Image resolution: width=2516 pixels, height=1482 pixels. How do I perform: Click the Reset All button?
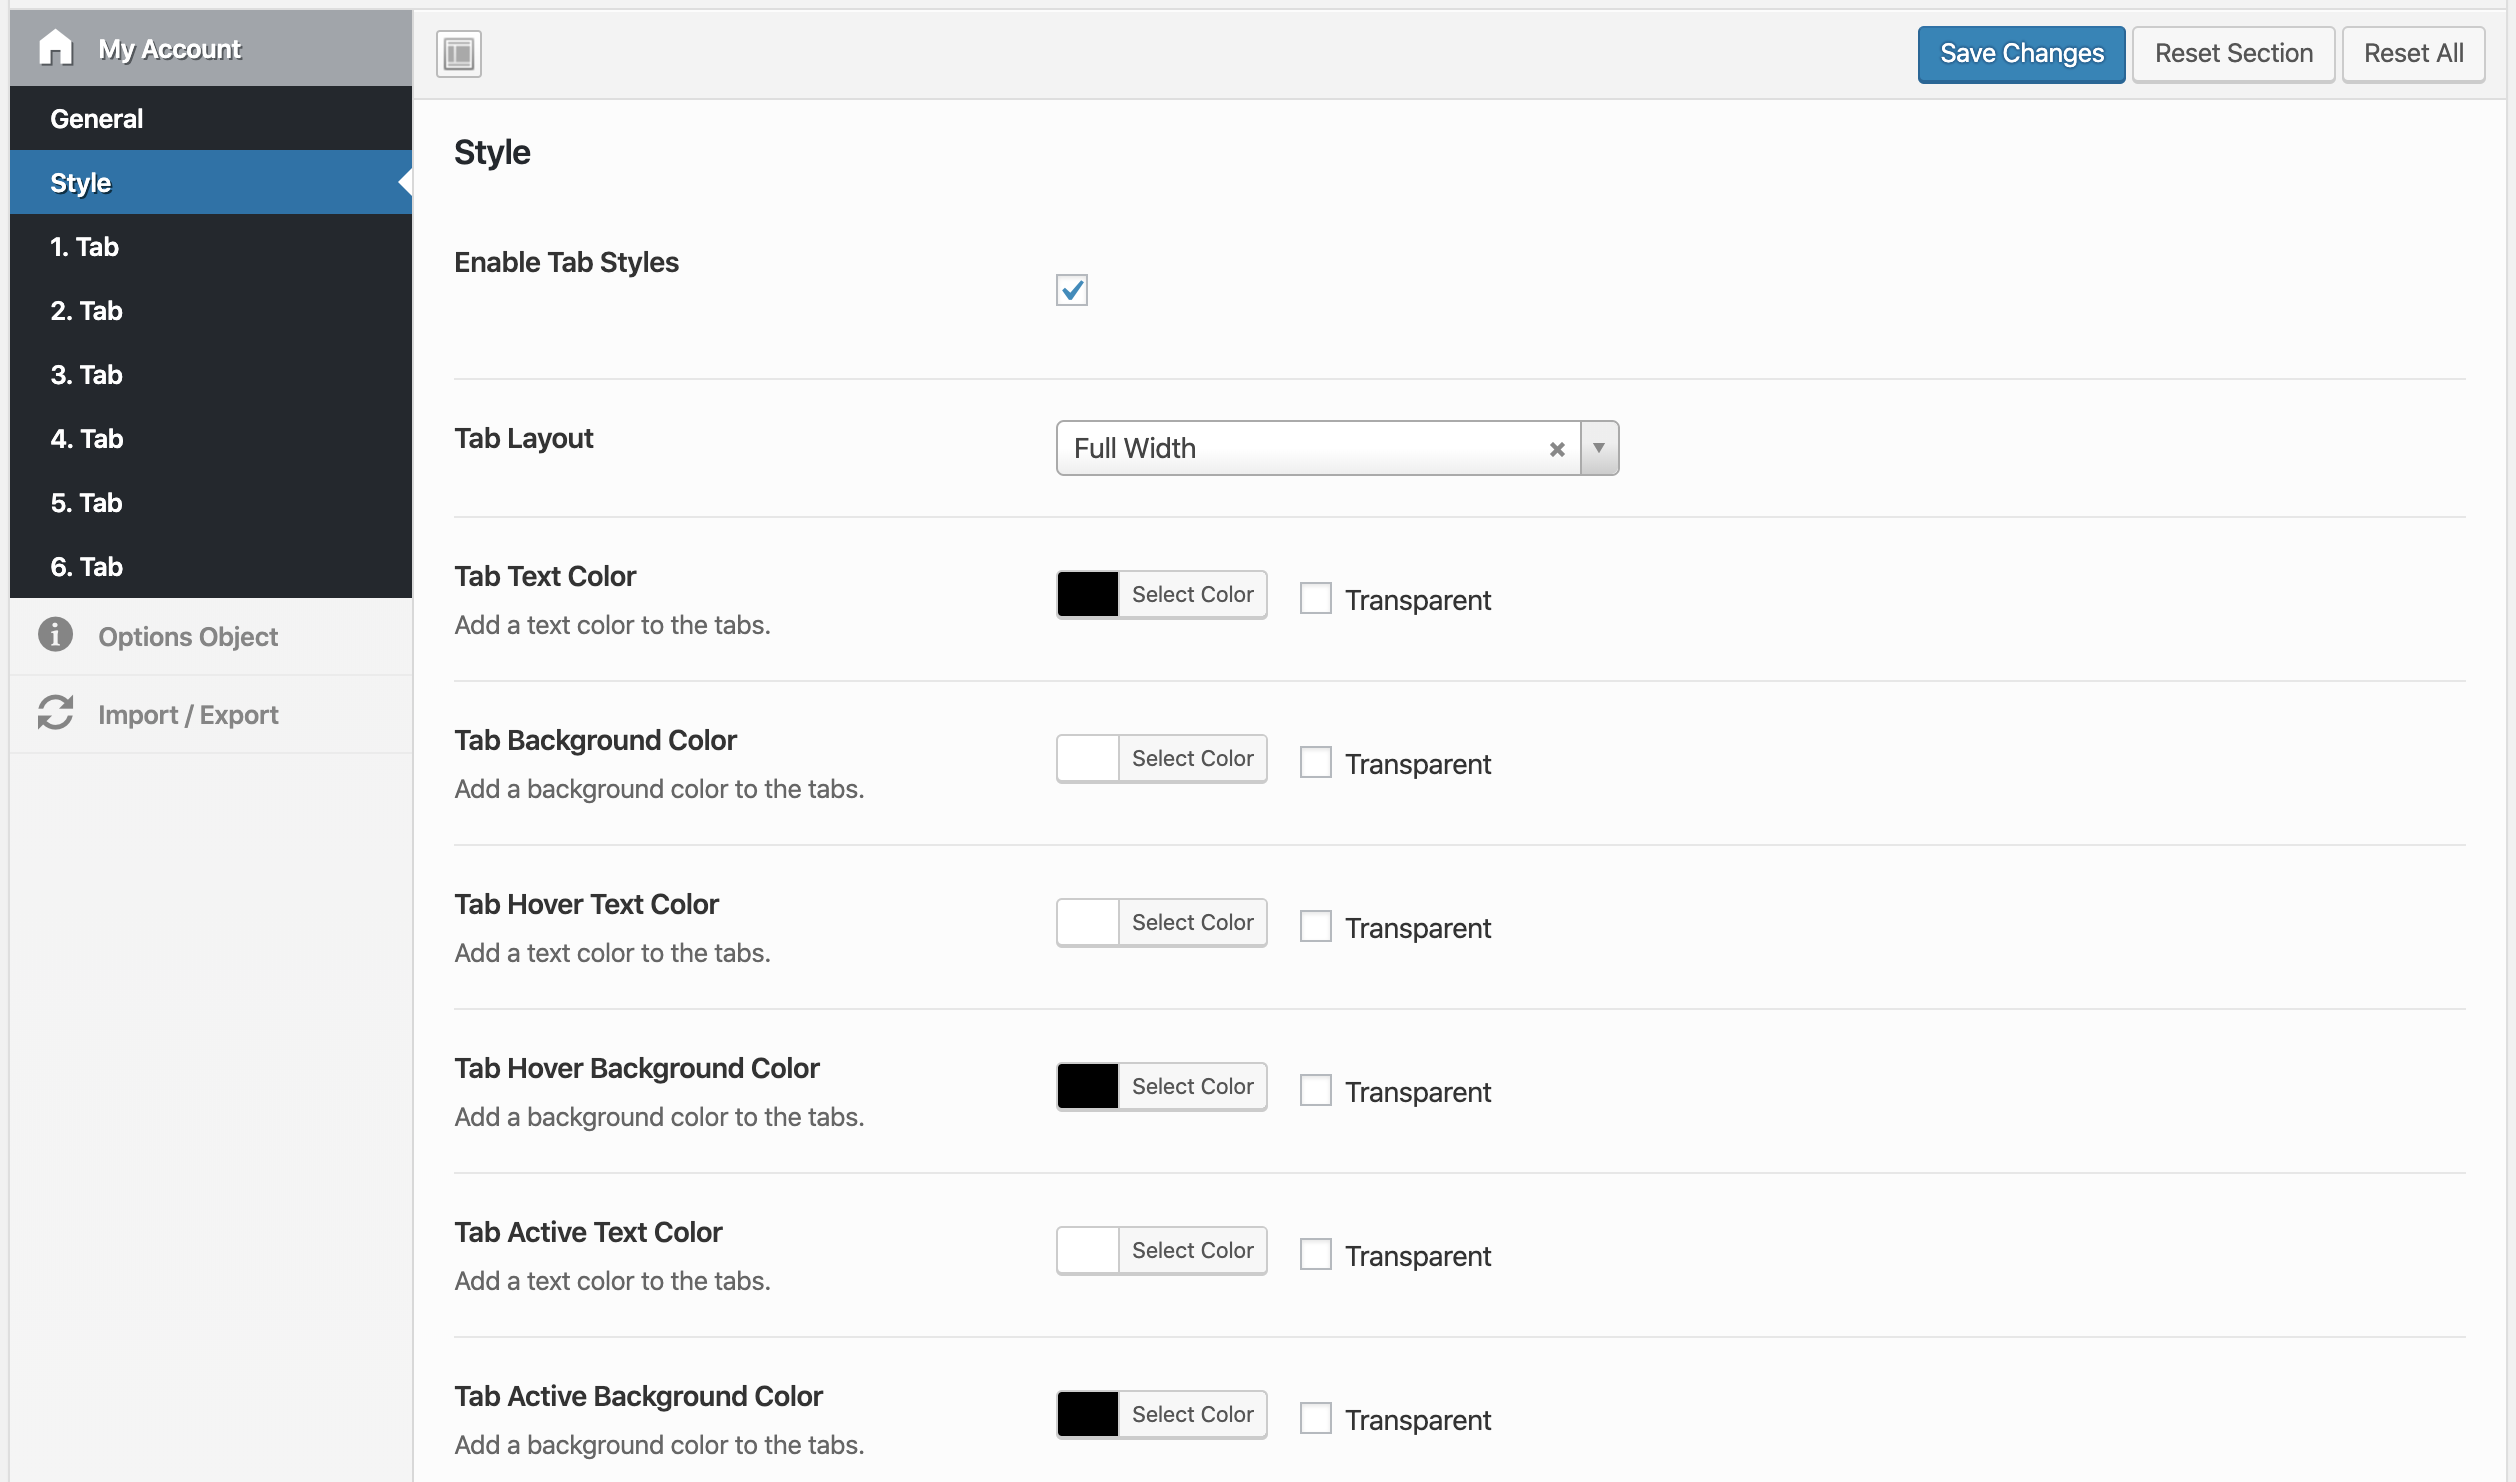2412,53
